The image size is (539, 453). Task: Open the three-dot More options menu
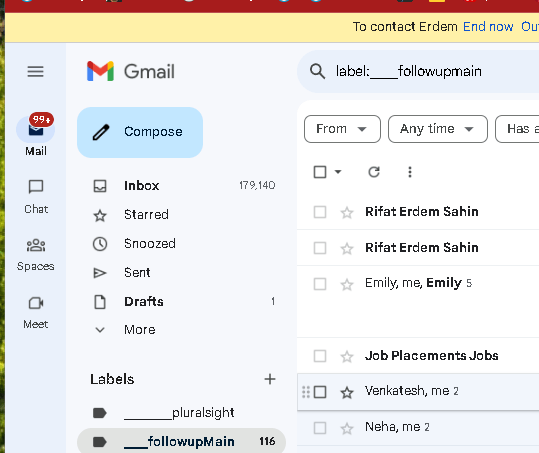click(409, 172)
